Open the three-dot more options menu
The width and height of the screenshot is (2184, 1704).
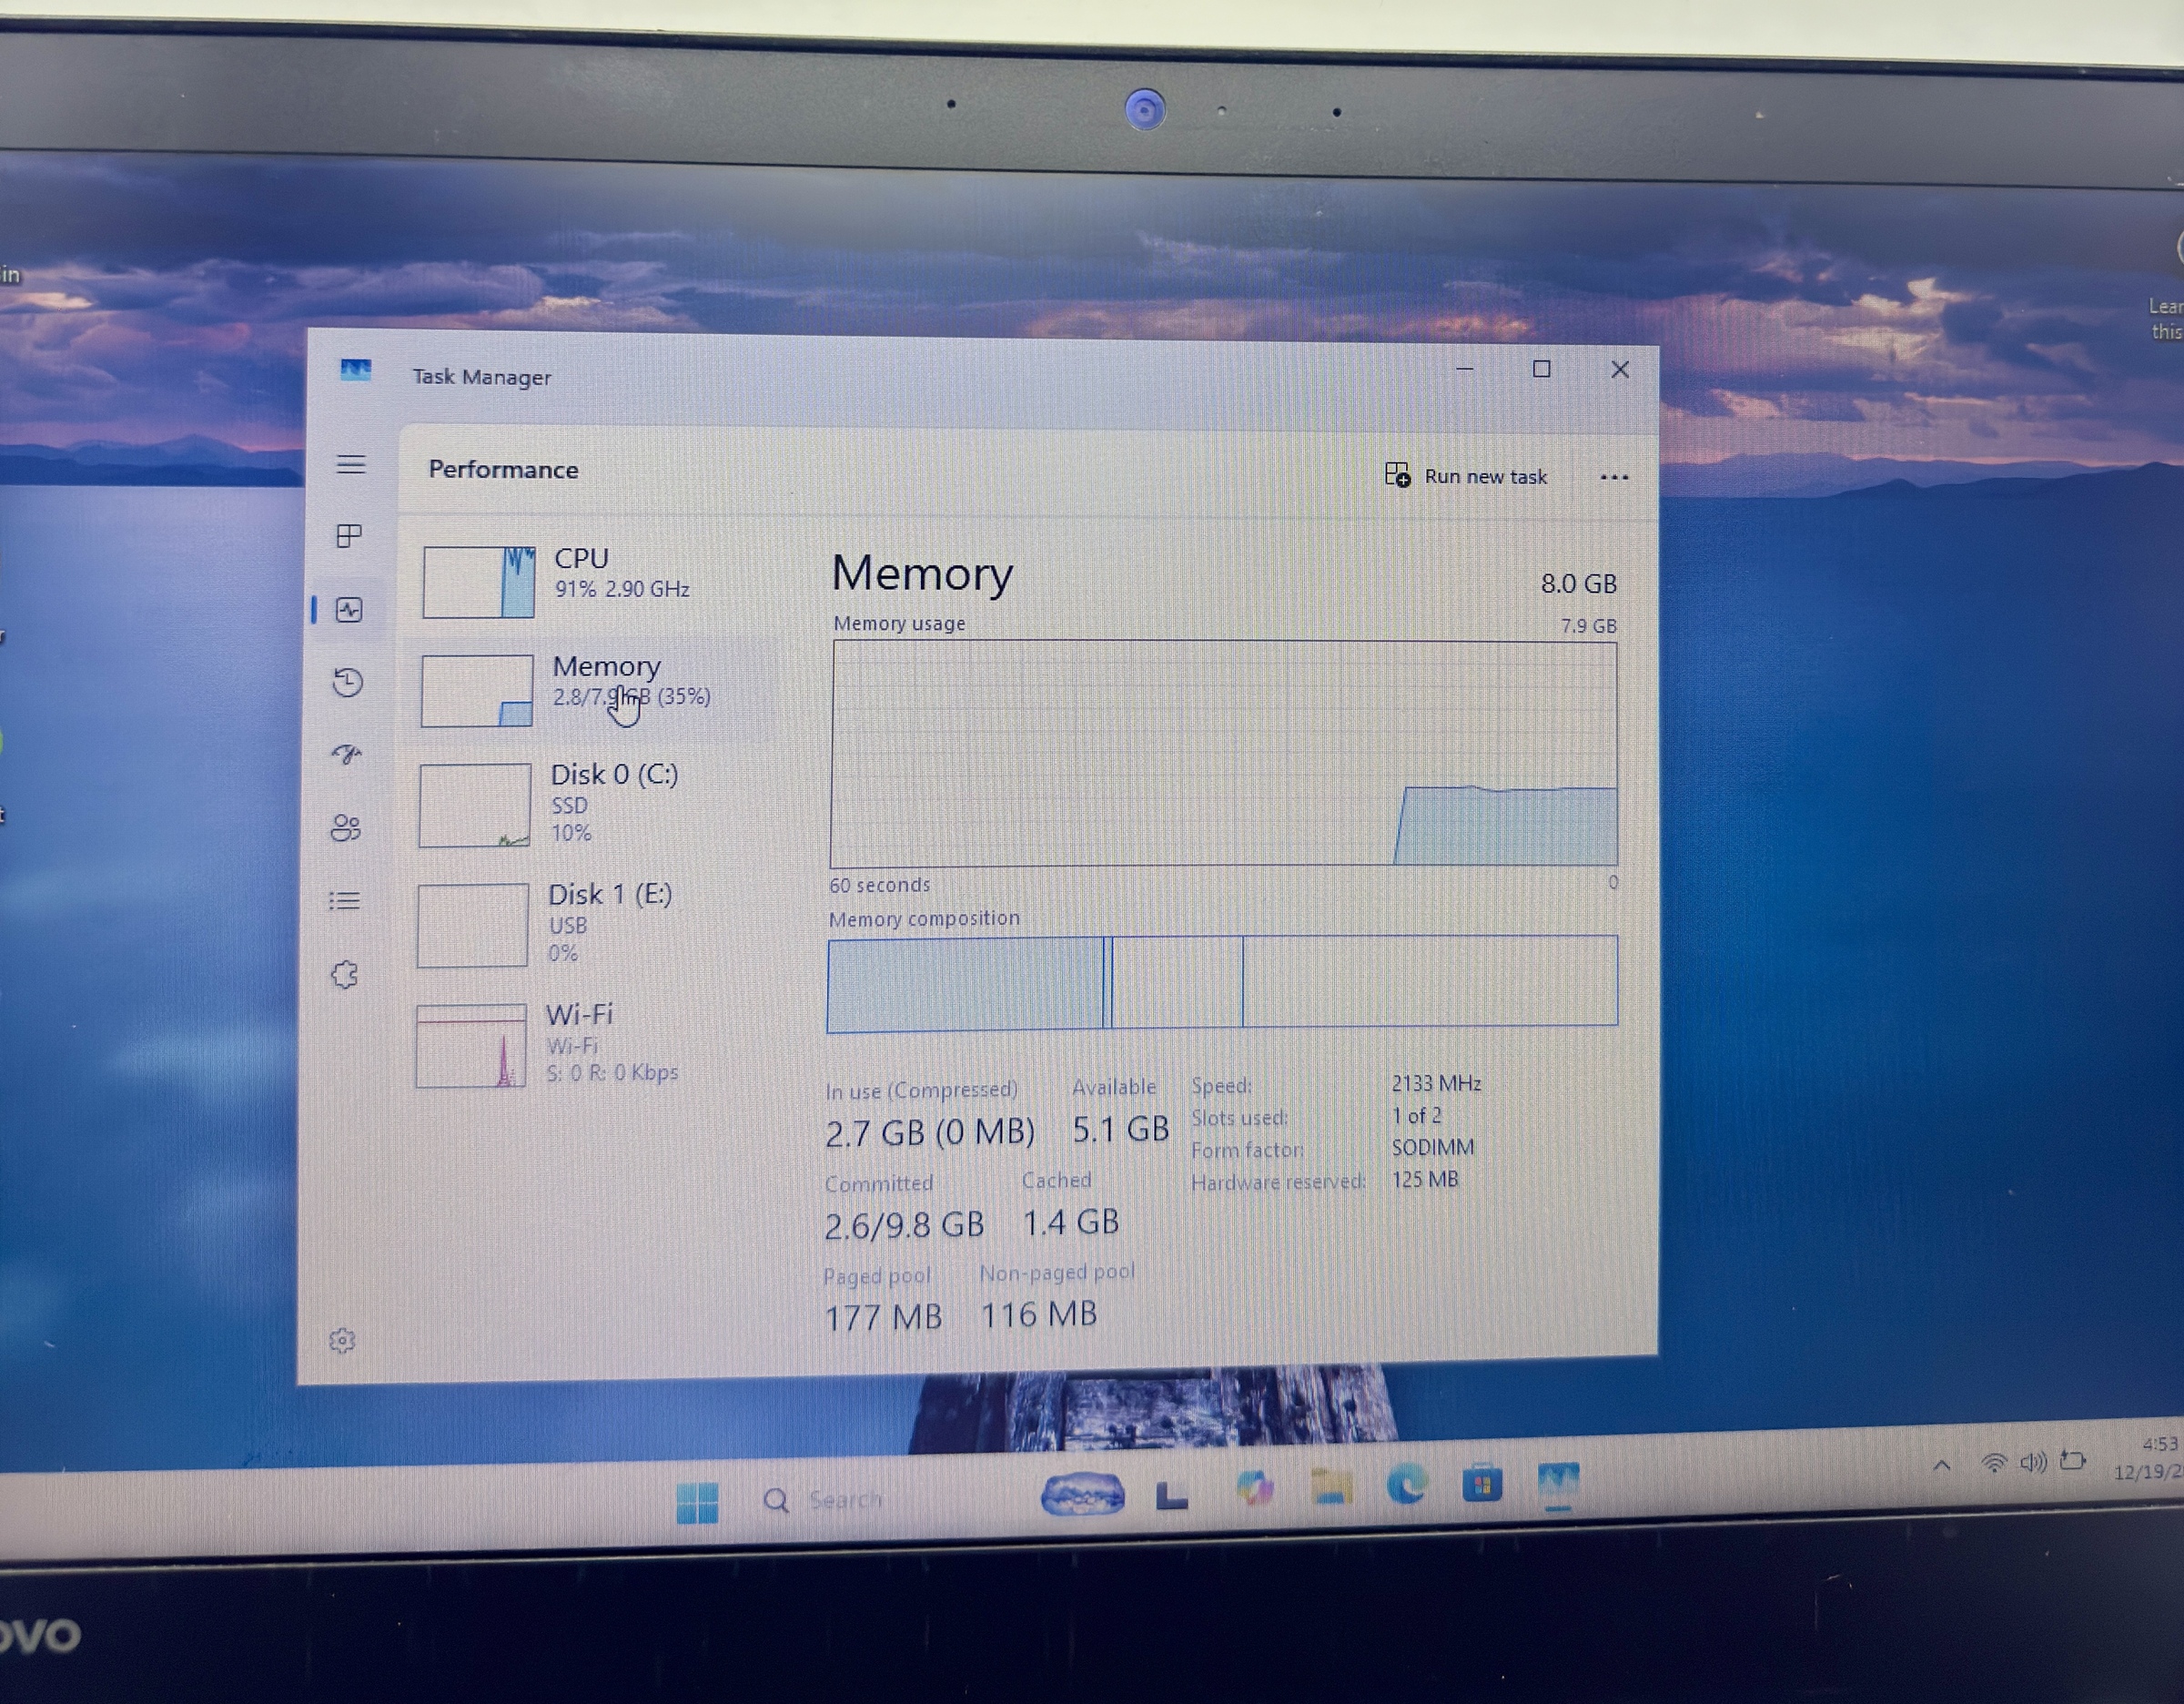point(1614,477)
